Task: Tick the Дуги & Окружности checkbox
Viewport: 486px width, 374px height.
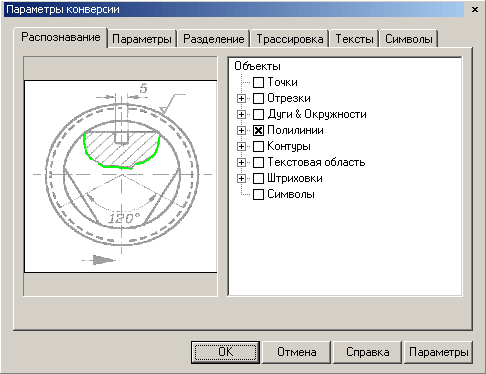Action: [258, 114]
